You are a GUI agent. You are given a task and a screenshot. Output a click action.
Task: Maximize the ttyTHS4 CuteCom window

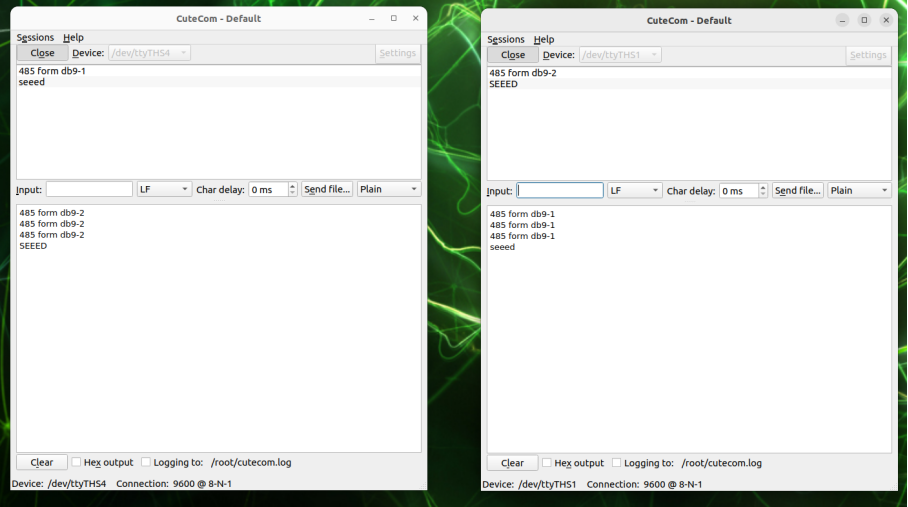click(394, 18)
